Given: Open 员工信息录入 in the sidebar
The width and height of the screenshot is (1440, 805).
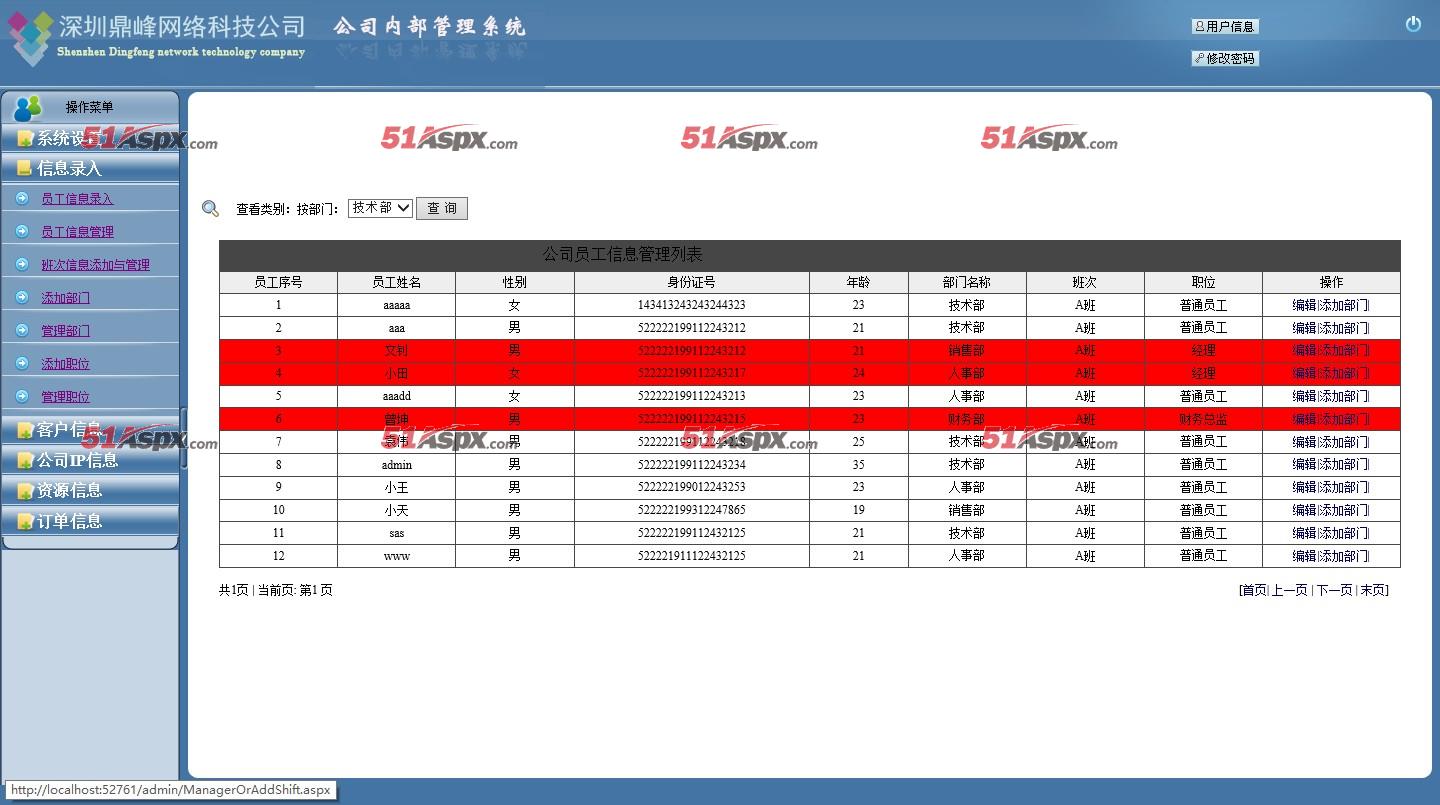Looking at the screenshot, I should tap(77, 199).
